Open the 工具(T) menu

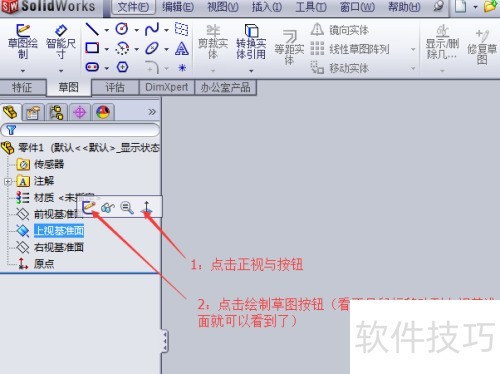click(x=311, y=7)
